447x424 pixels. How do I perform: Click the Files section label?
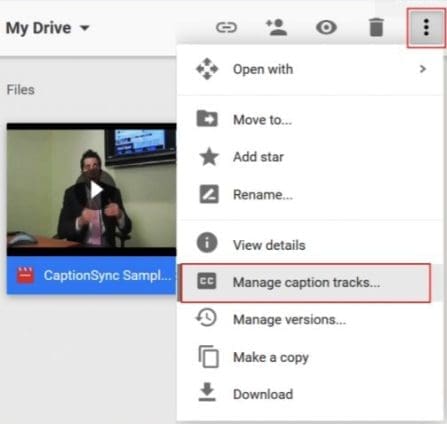coord(21,90)
